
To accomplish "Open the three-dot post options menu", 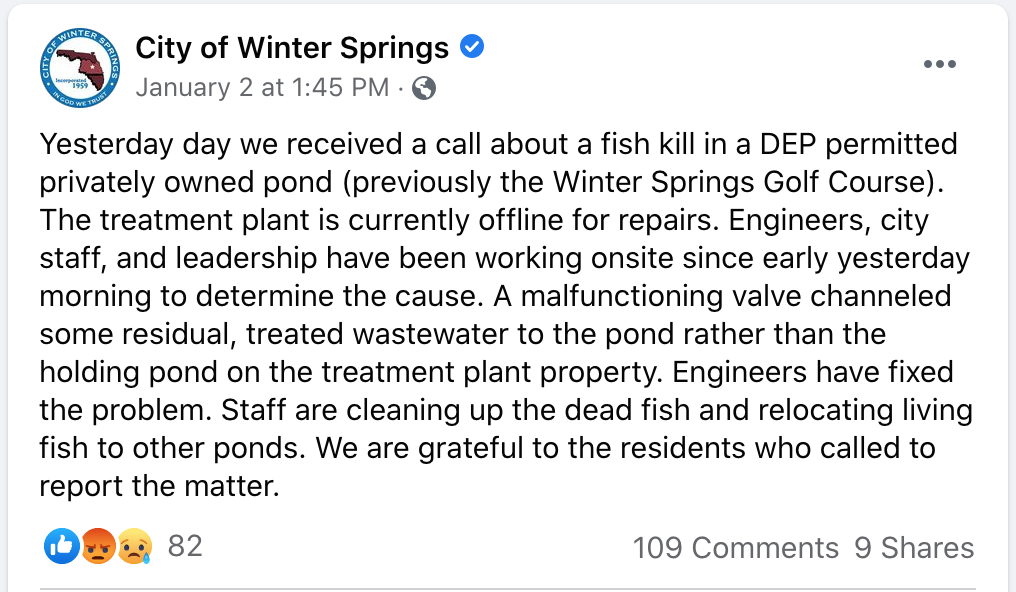I will coord(940,63).
